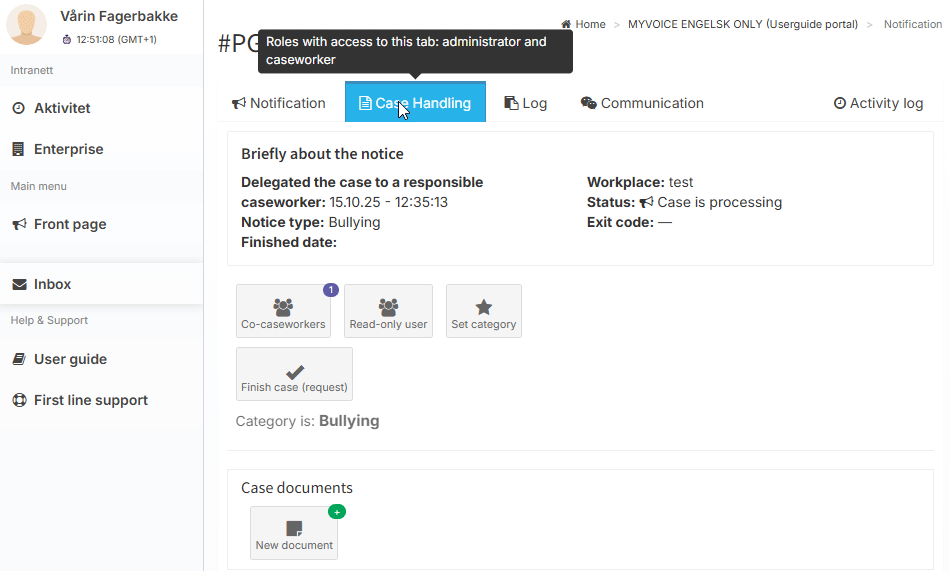
Task: Click the user profile avatar
Action: [x=27, y=25]
